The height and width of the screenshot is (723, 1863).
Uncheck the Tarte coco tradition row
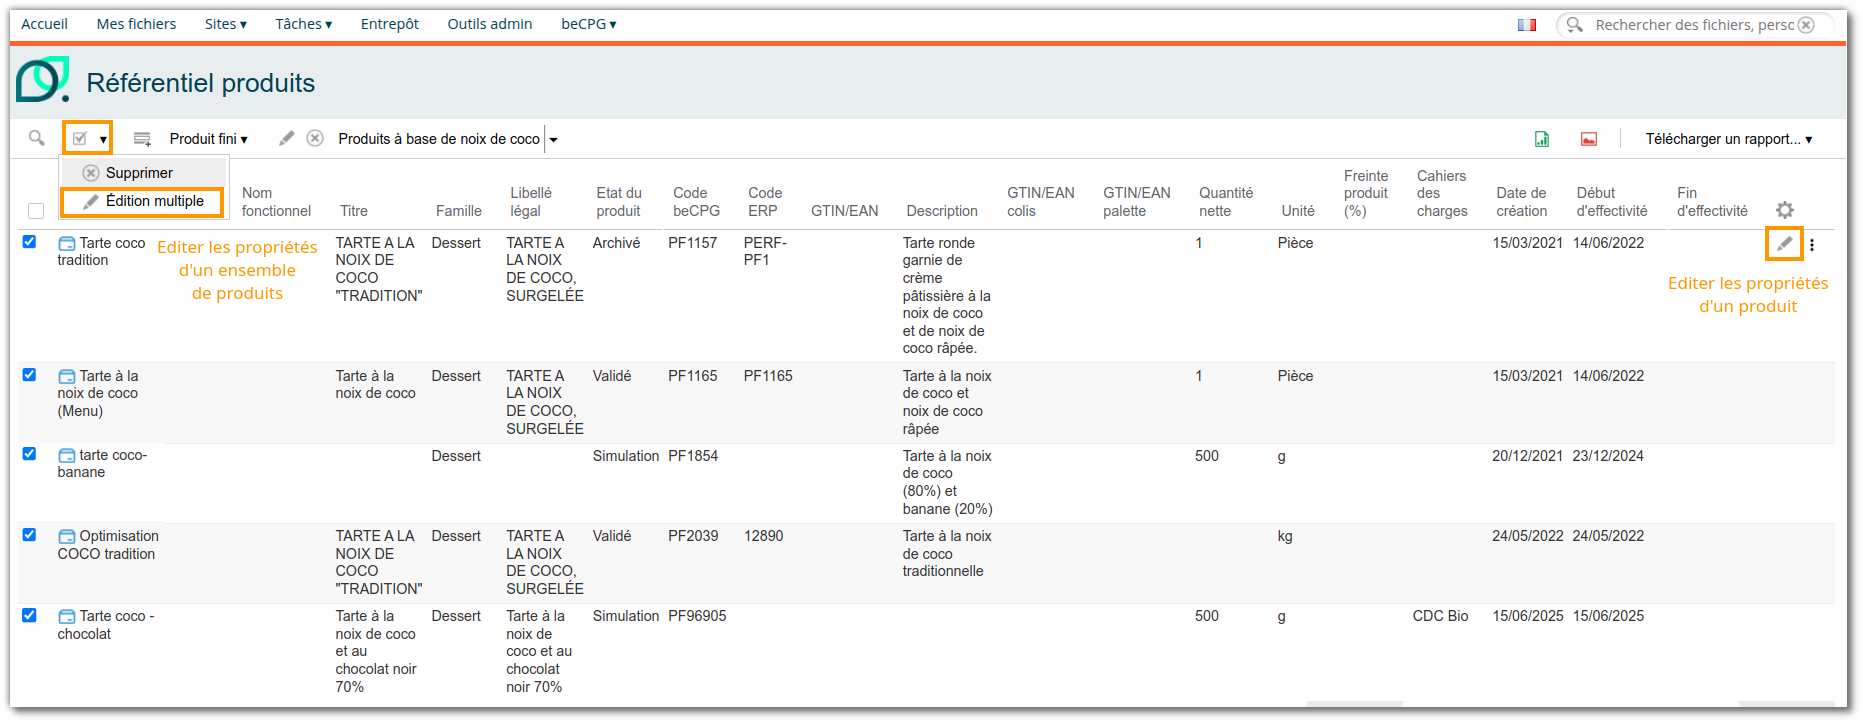pos(29,242)
